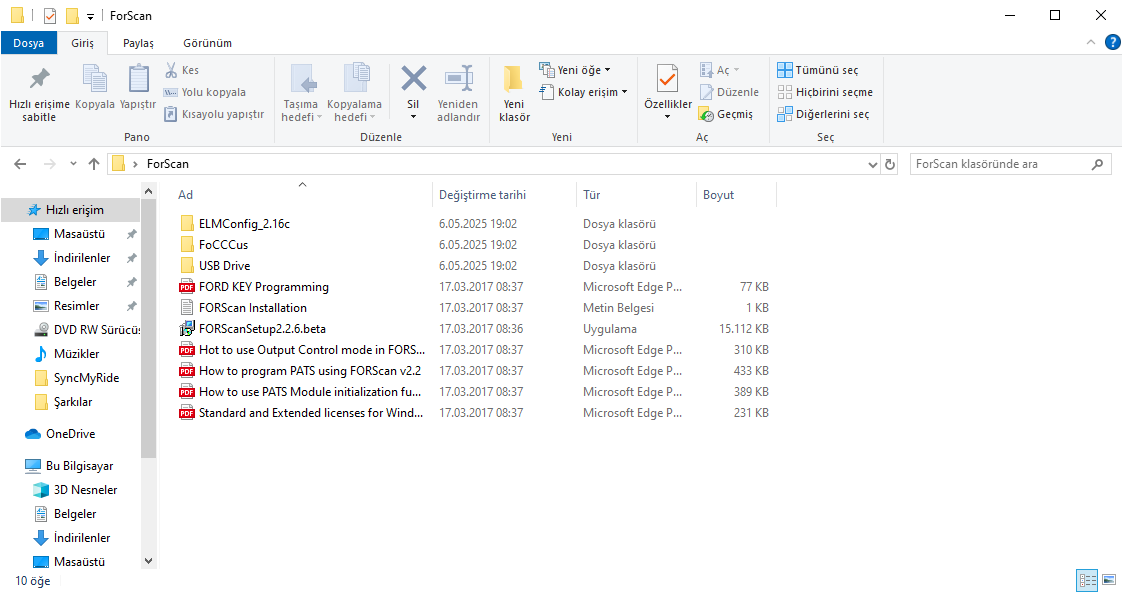Click ForScan in the address breadcrumb
This screenshot has height=593, width=1122.
167,164
